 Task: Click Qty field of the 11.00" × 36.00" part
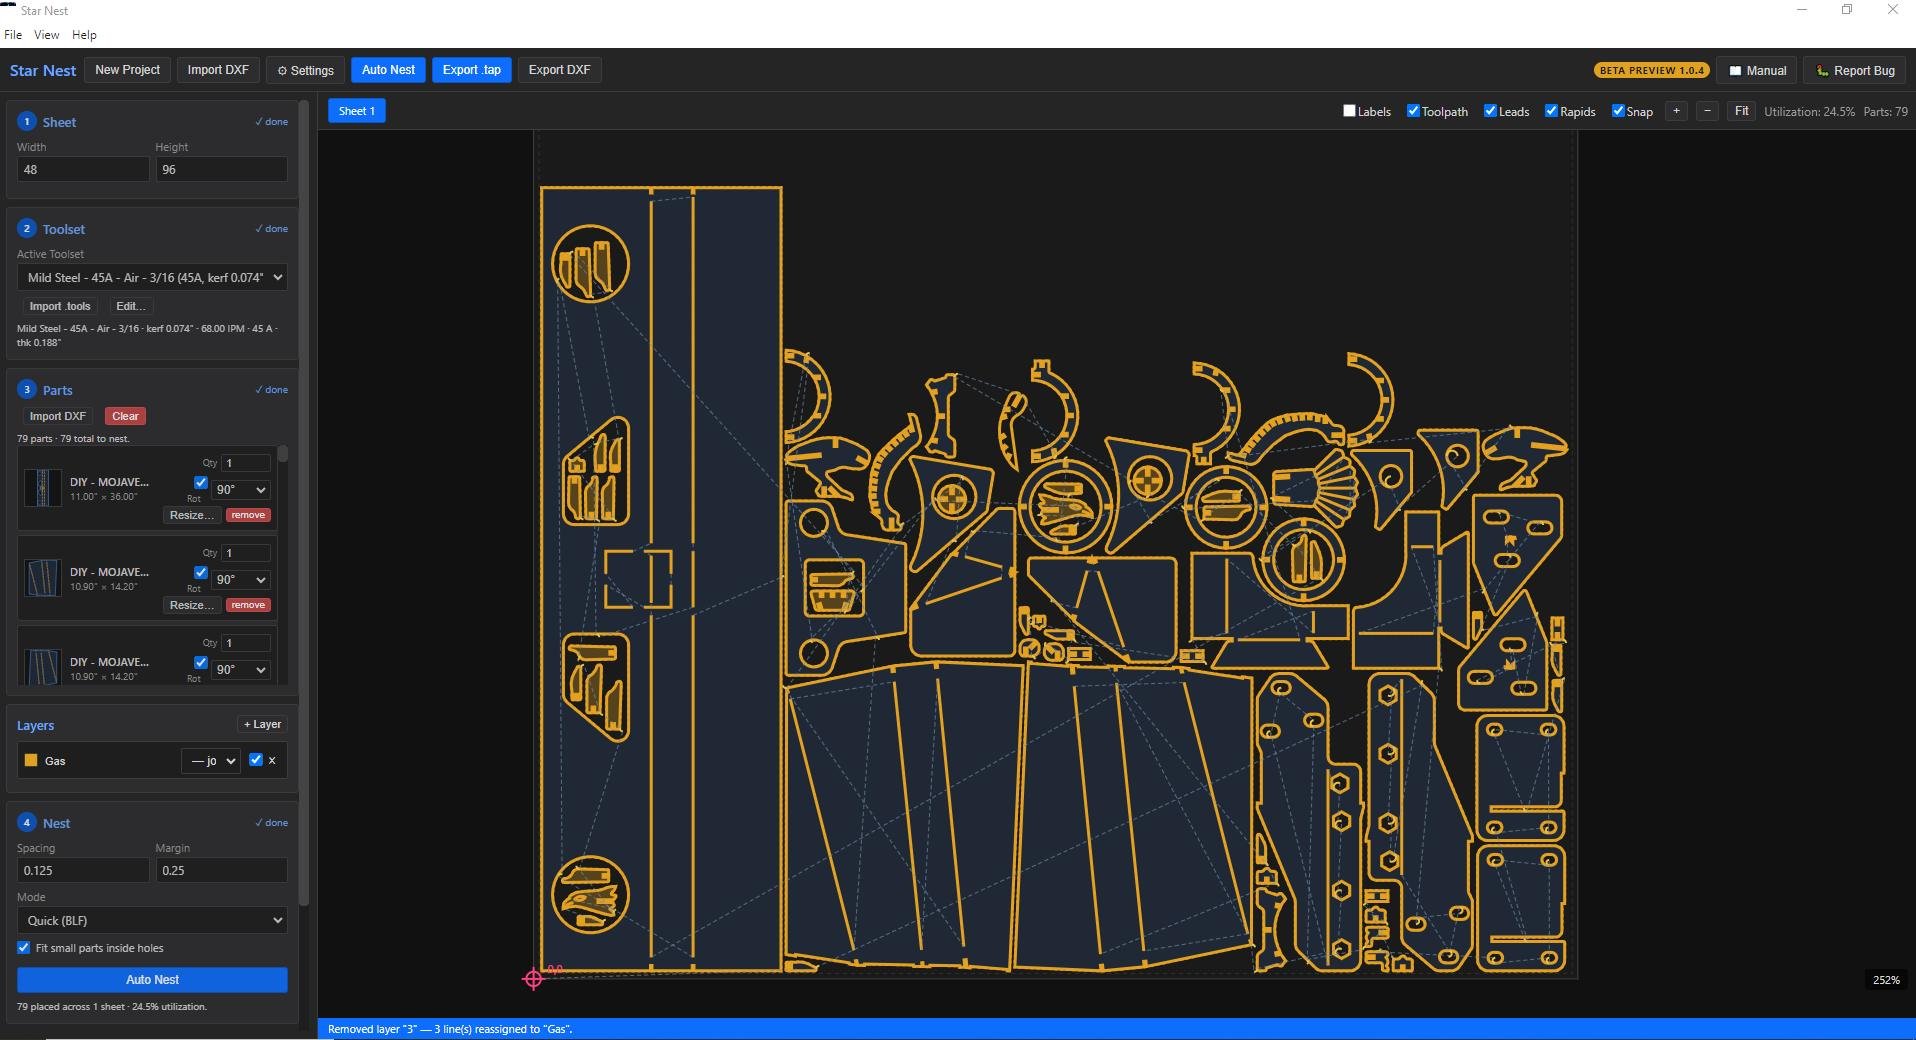pyautogui.click(x=246, y=463)
